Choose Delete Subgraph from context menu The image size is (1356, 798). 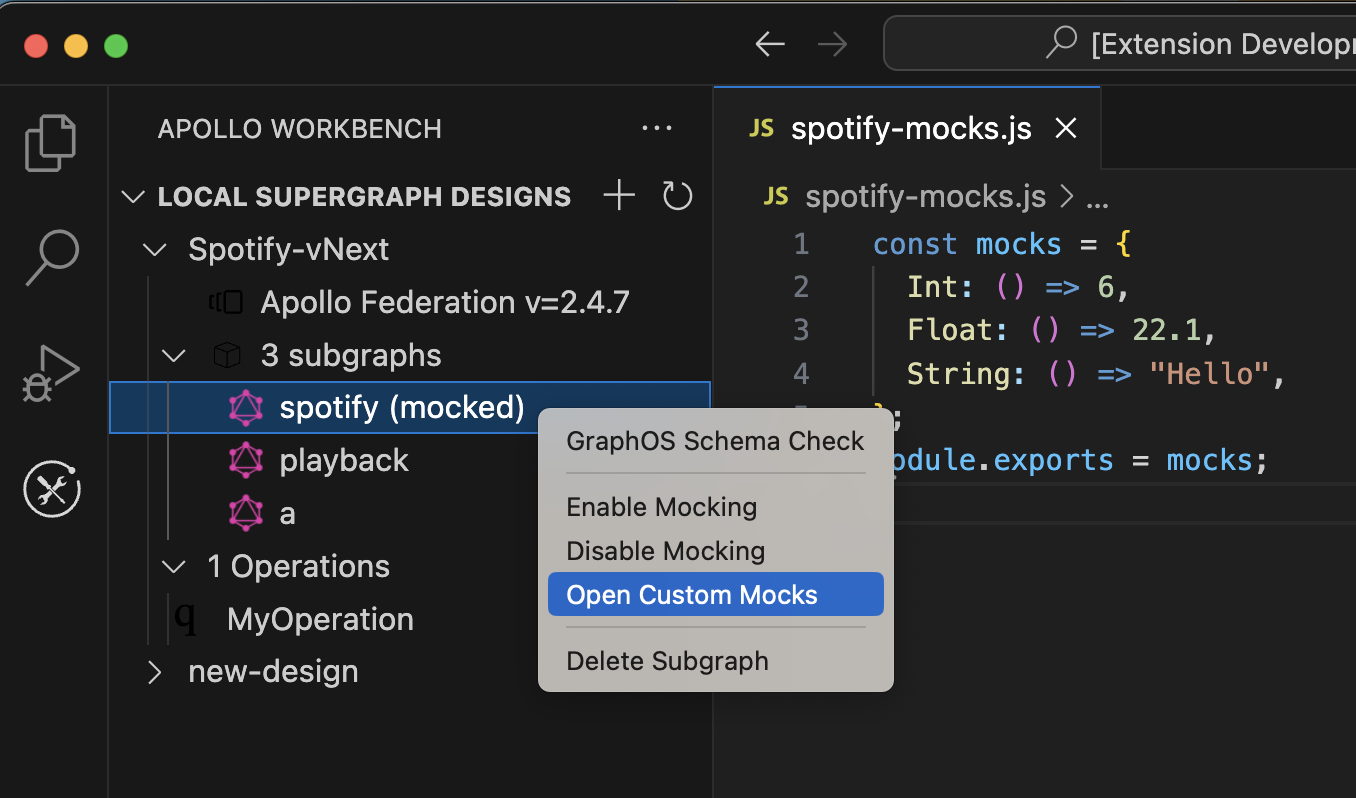point(715,661)
